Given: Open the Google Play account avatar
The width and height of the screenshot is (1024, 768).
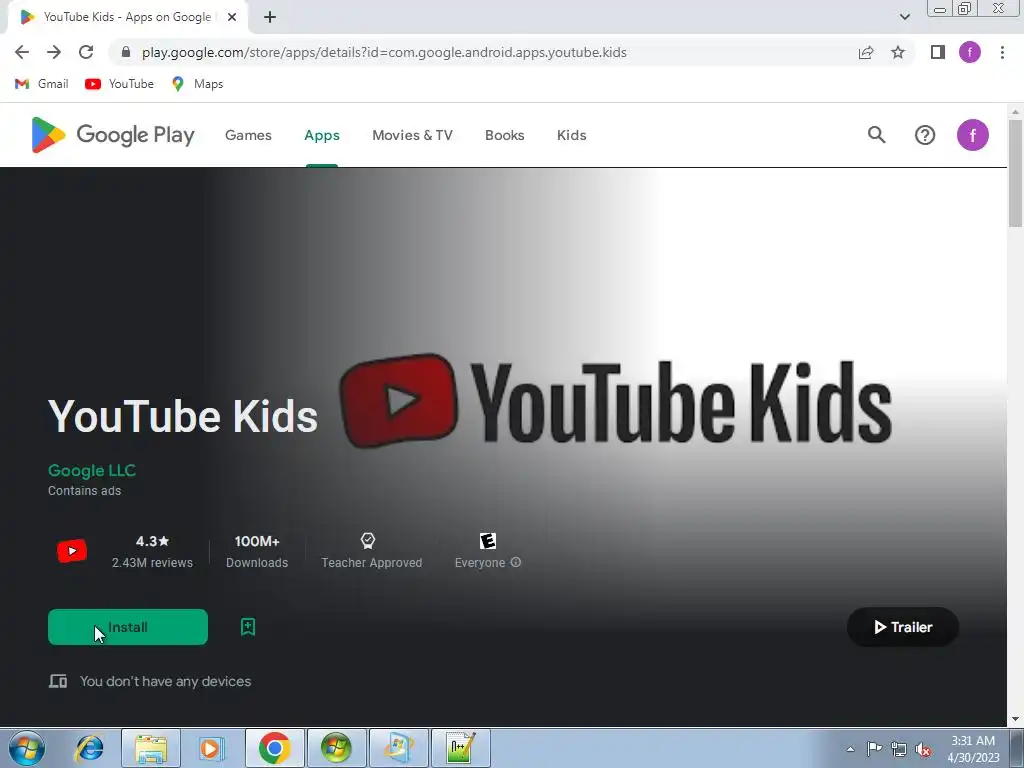Looking at the screenshot, I should [x=972, y=135].
